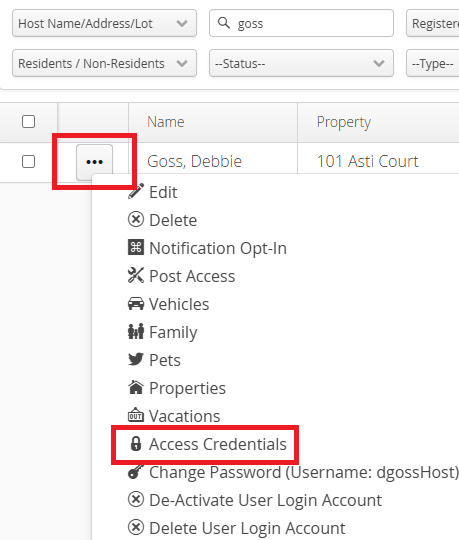Click the search field containing goss
The image size is (459, 540).
pos(301,23)
